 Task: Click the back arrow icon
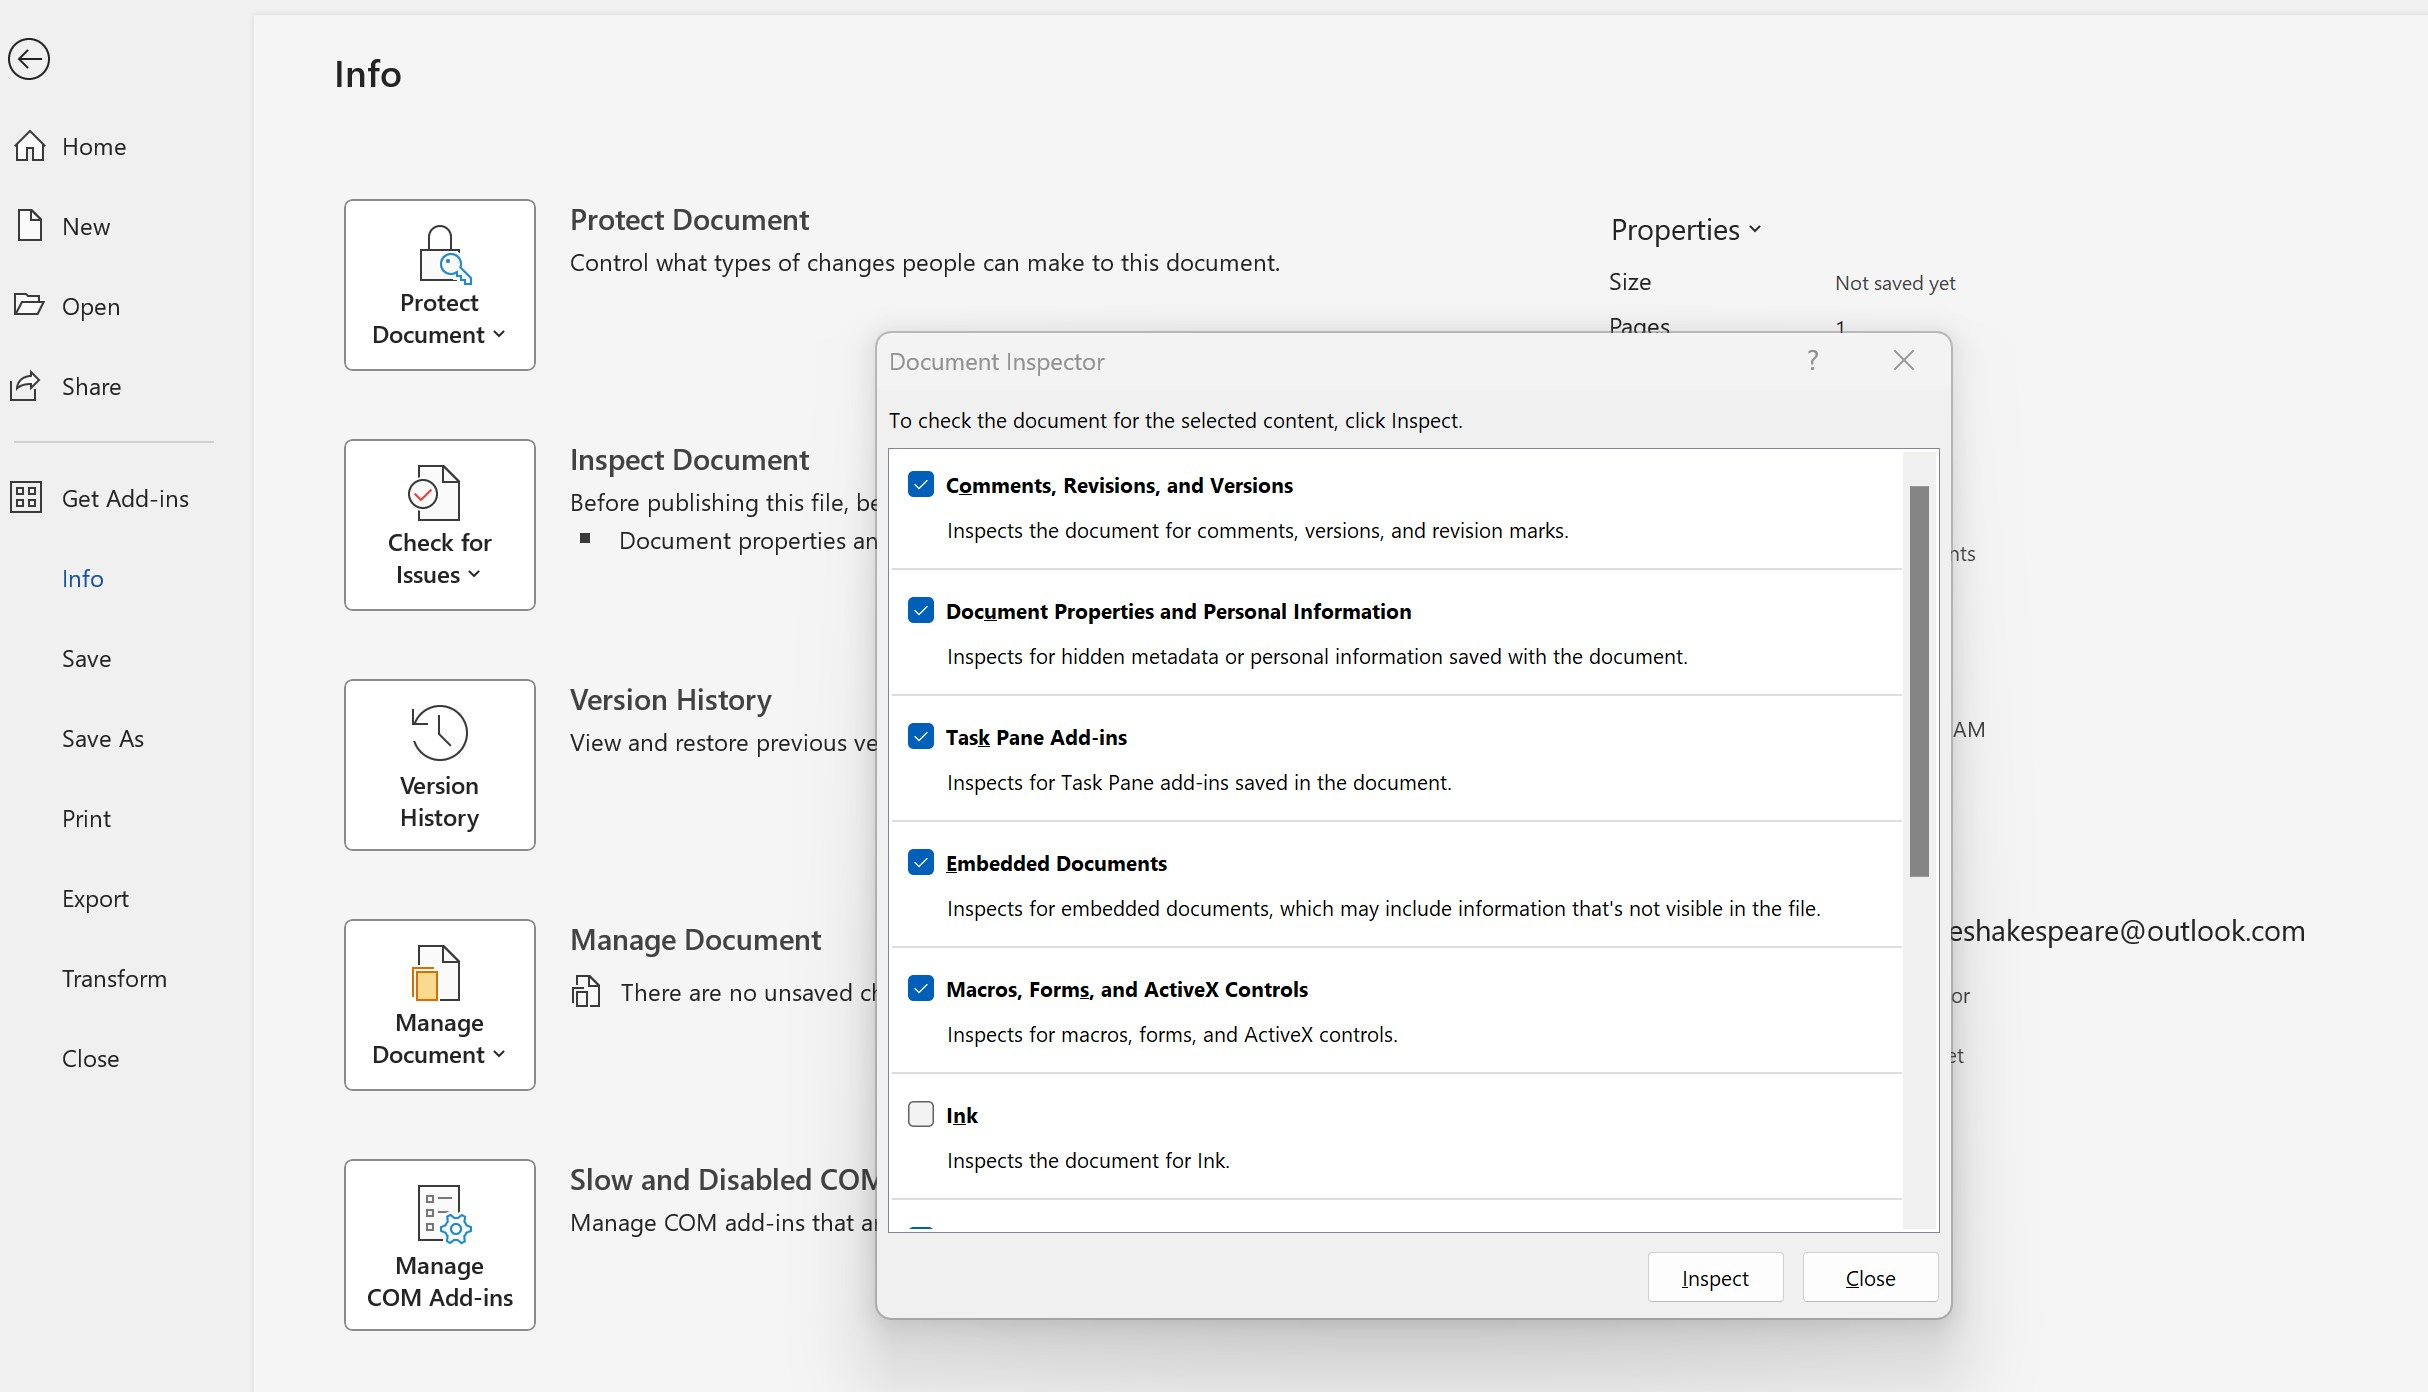pyautogui.click(x=29, y=59)
